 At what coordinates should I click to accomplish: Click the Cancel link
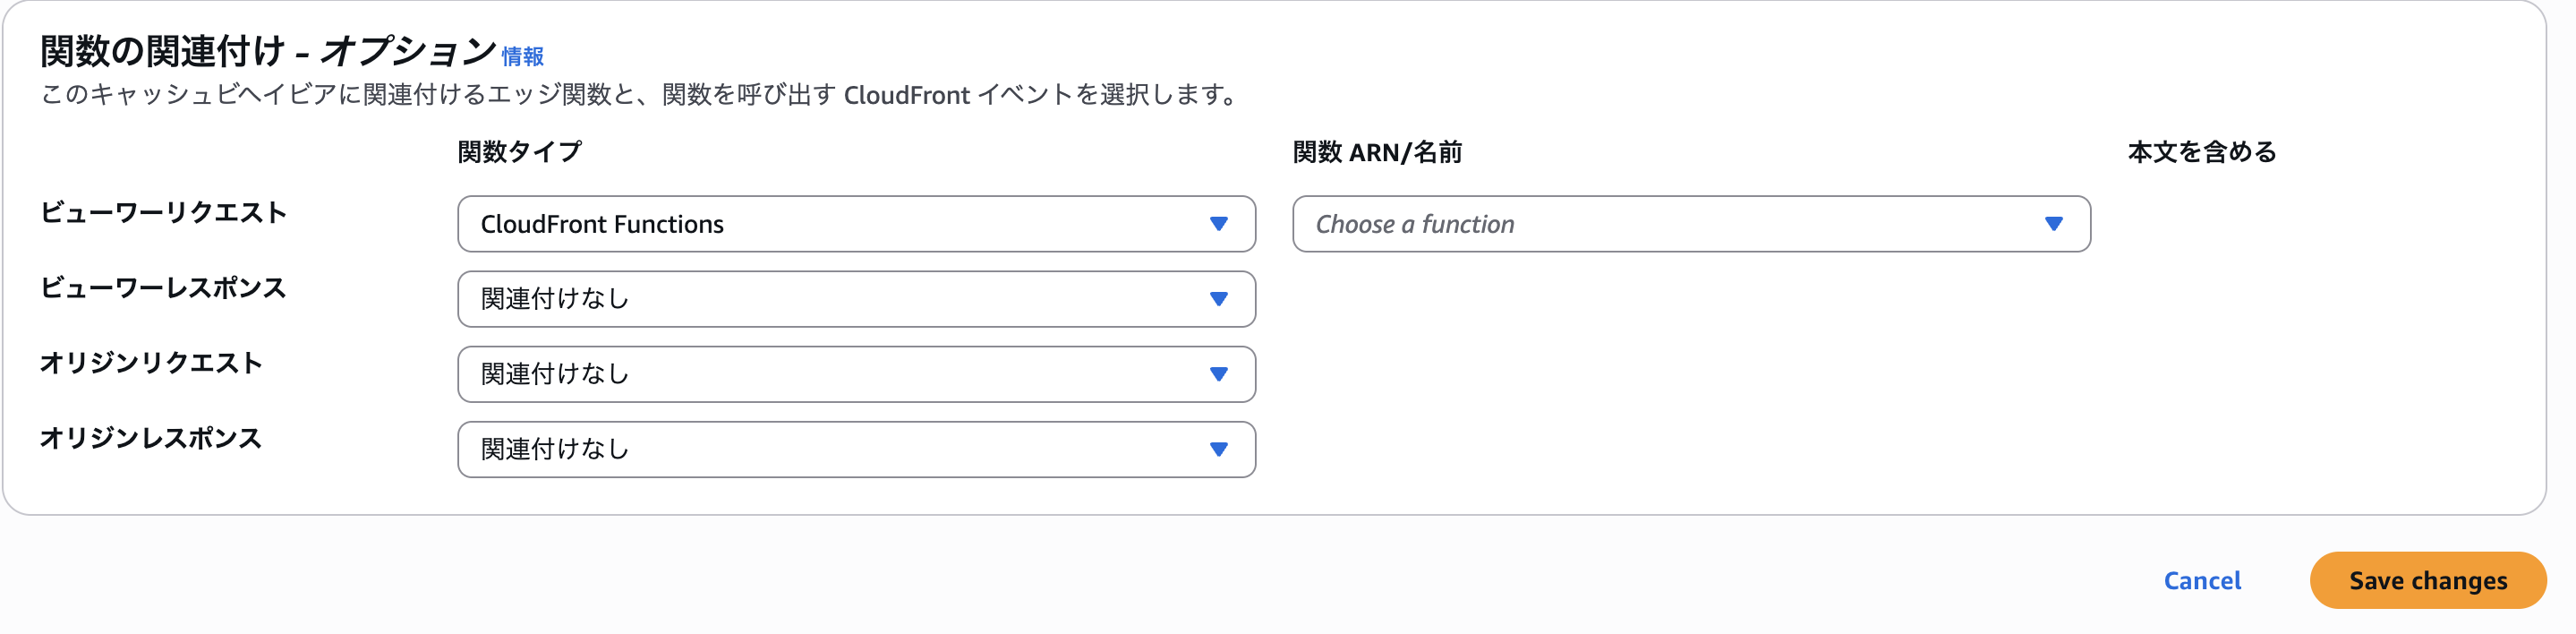(x=2202, y=581)
